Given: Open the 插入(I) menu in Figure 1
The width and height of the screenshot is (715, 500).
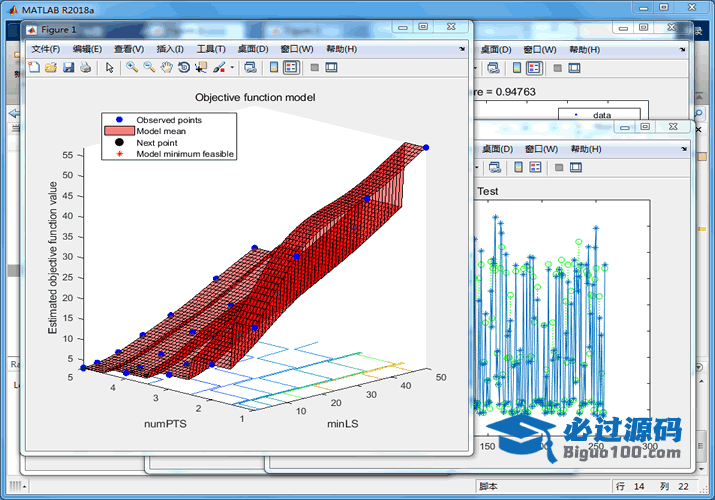Looking at the screenshot, I should pos(170,49).
